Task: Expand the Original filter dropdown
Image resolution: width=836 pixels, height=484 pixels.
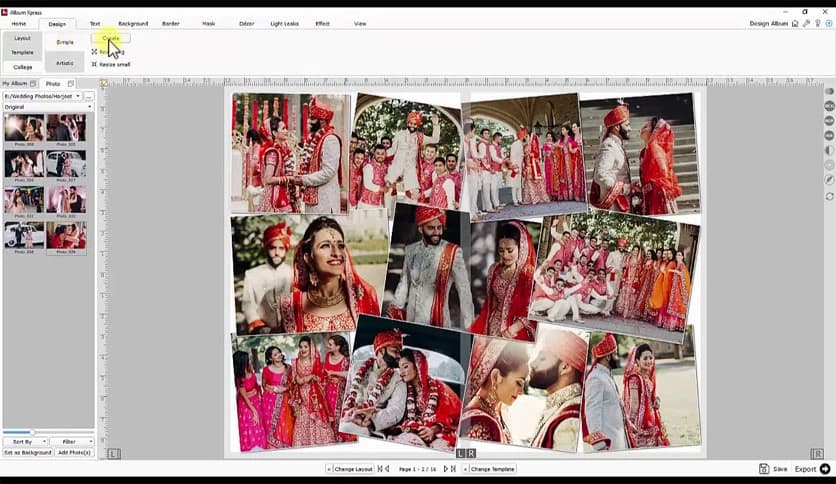Action: (88, 106)
